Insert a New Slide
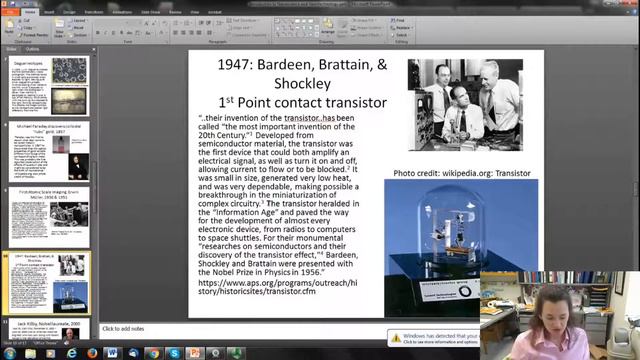The width and height of the screenshot is (640, 360). click(x=60, y=28)
